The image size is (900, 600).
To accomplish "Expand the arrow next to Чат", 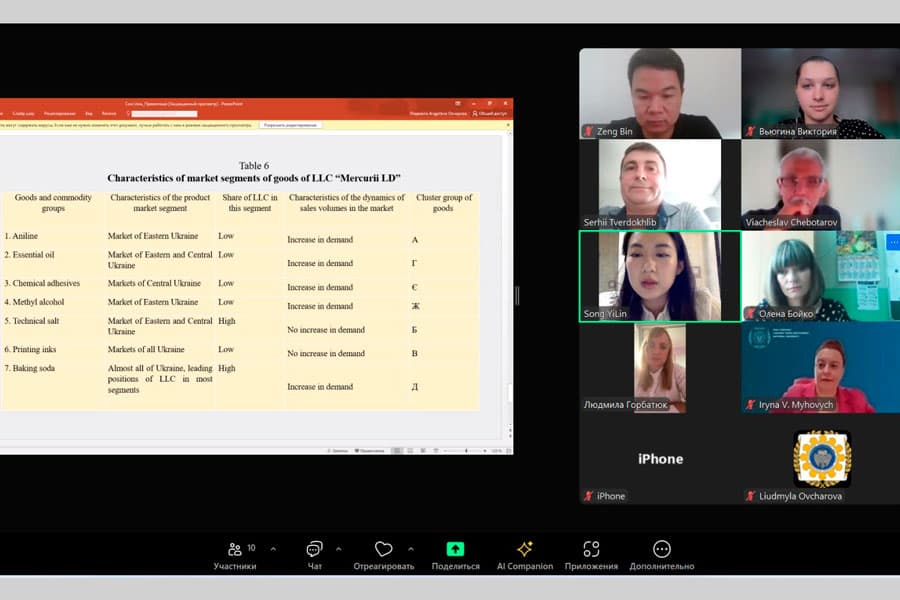I will tap(339, 549).
